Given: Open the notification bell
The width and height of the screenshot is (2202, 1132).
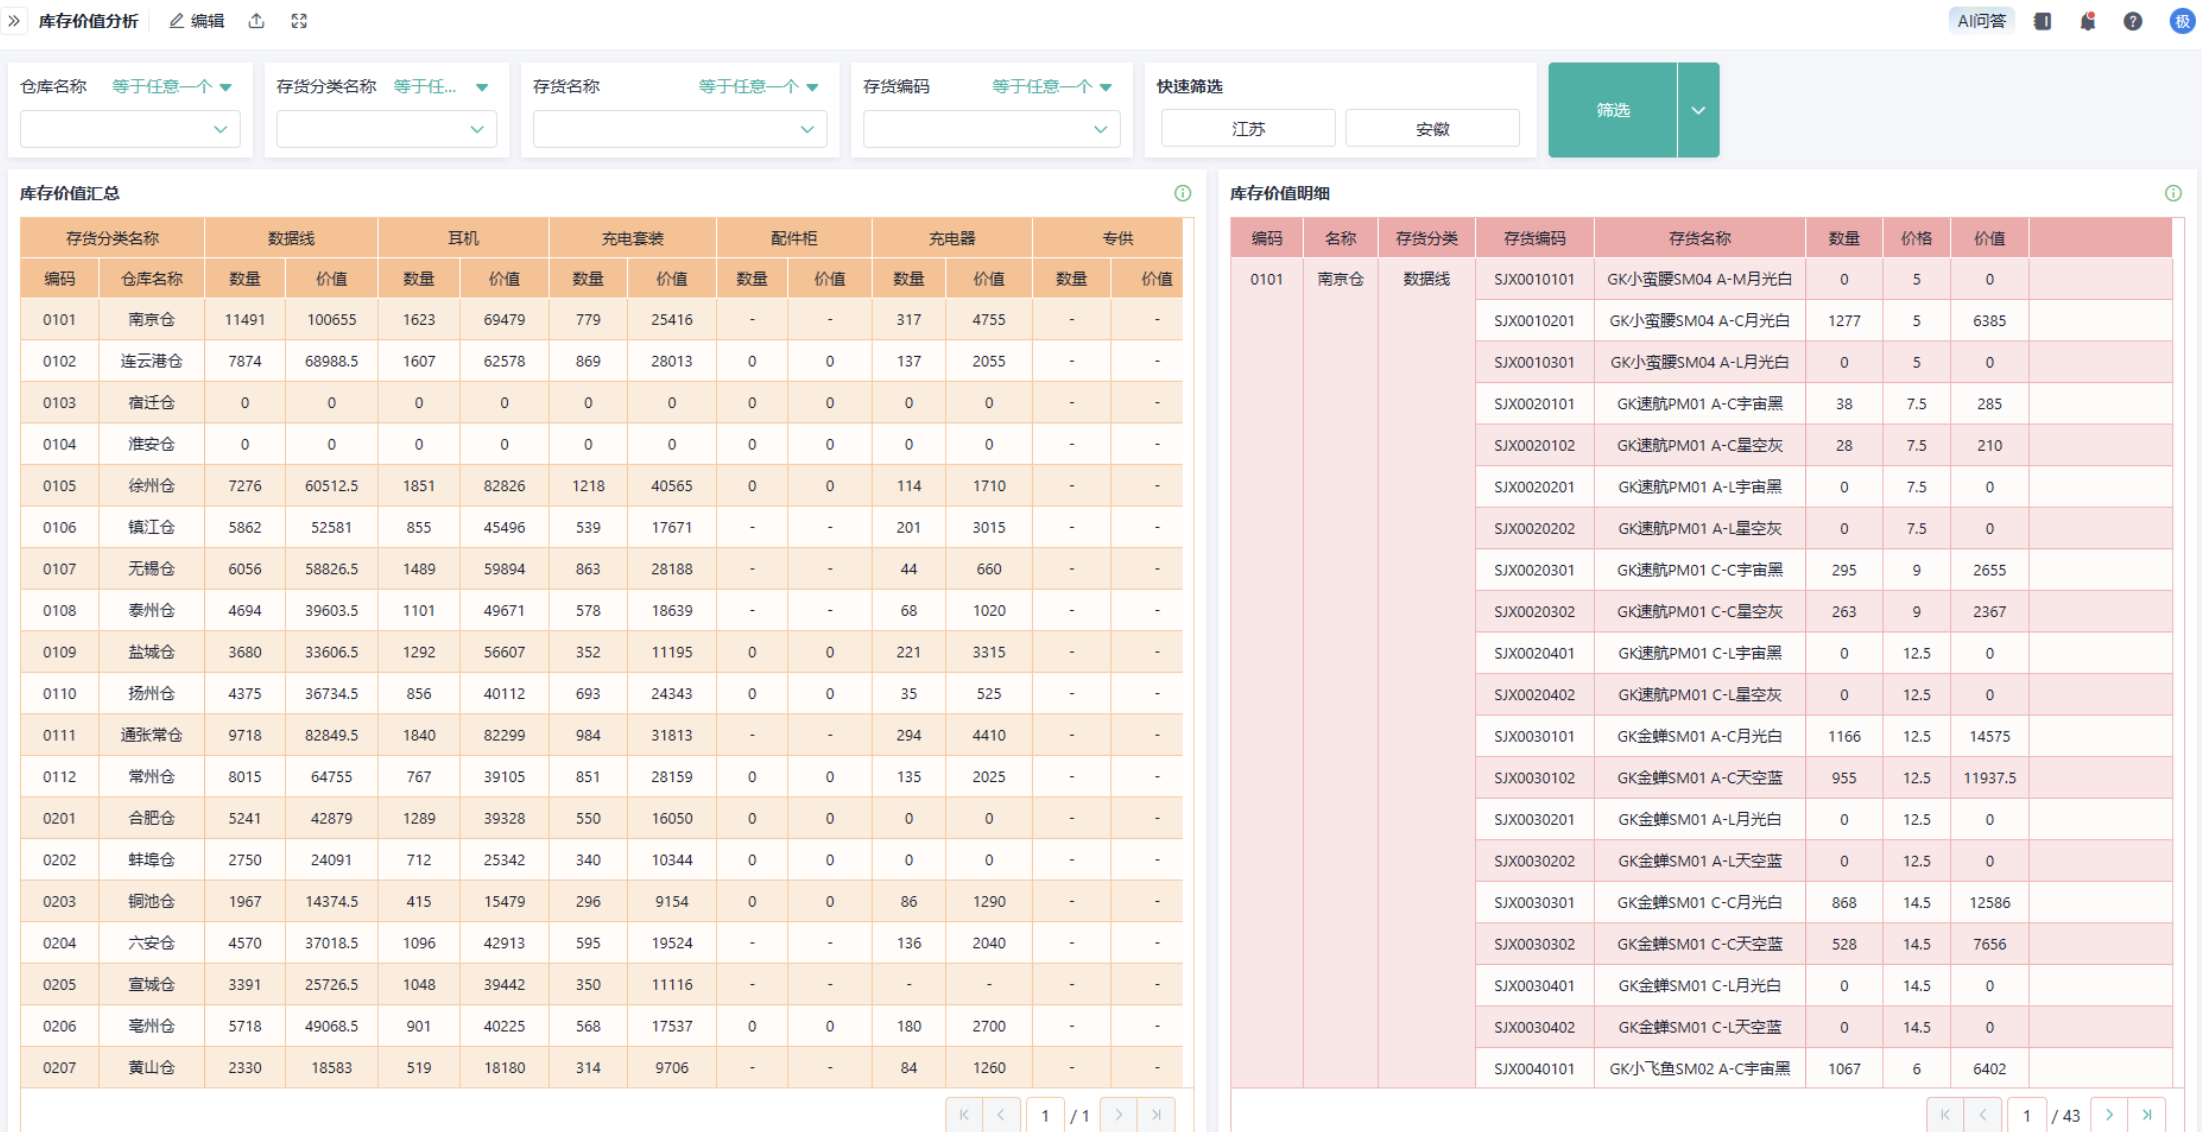Looking at the screenshot, I should 2088,21.
